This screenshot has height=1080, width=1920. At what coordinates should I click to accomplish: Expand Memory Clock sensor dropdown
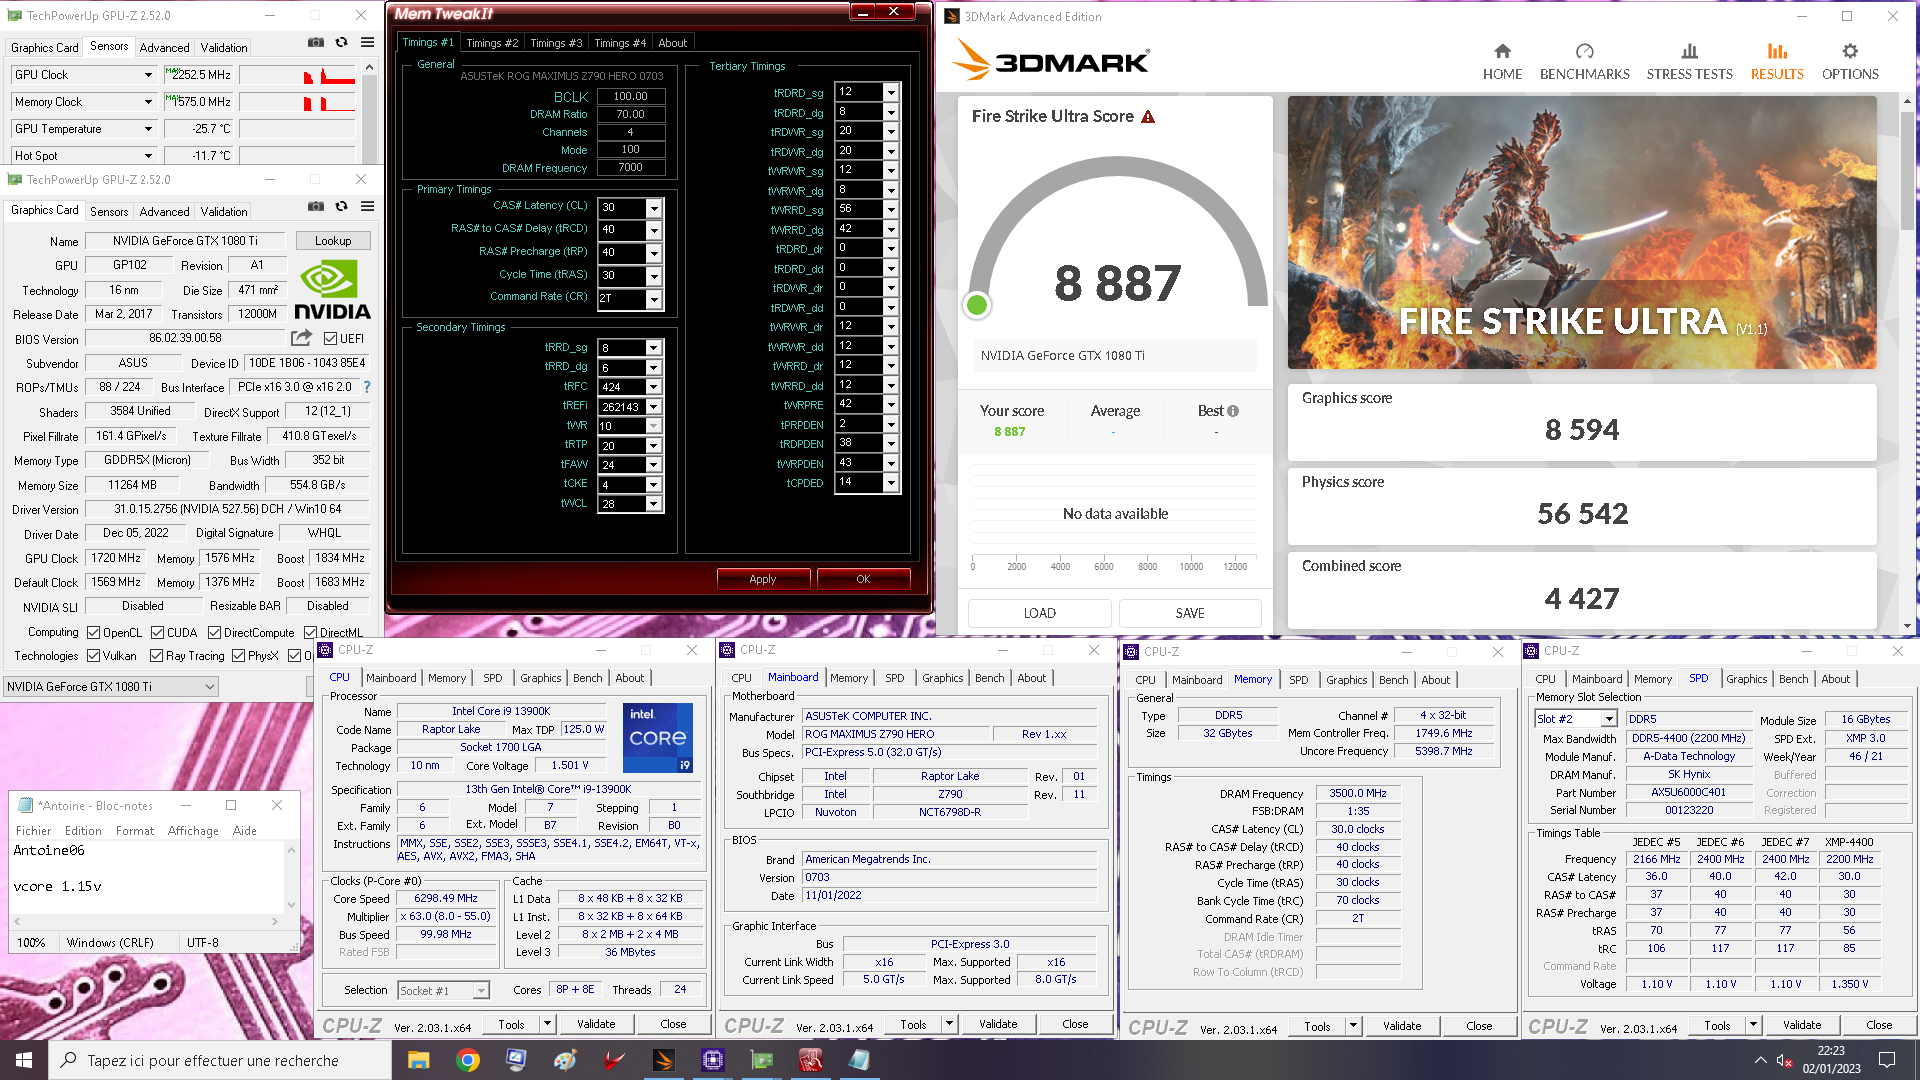pos(148,102)
